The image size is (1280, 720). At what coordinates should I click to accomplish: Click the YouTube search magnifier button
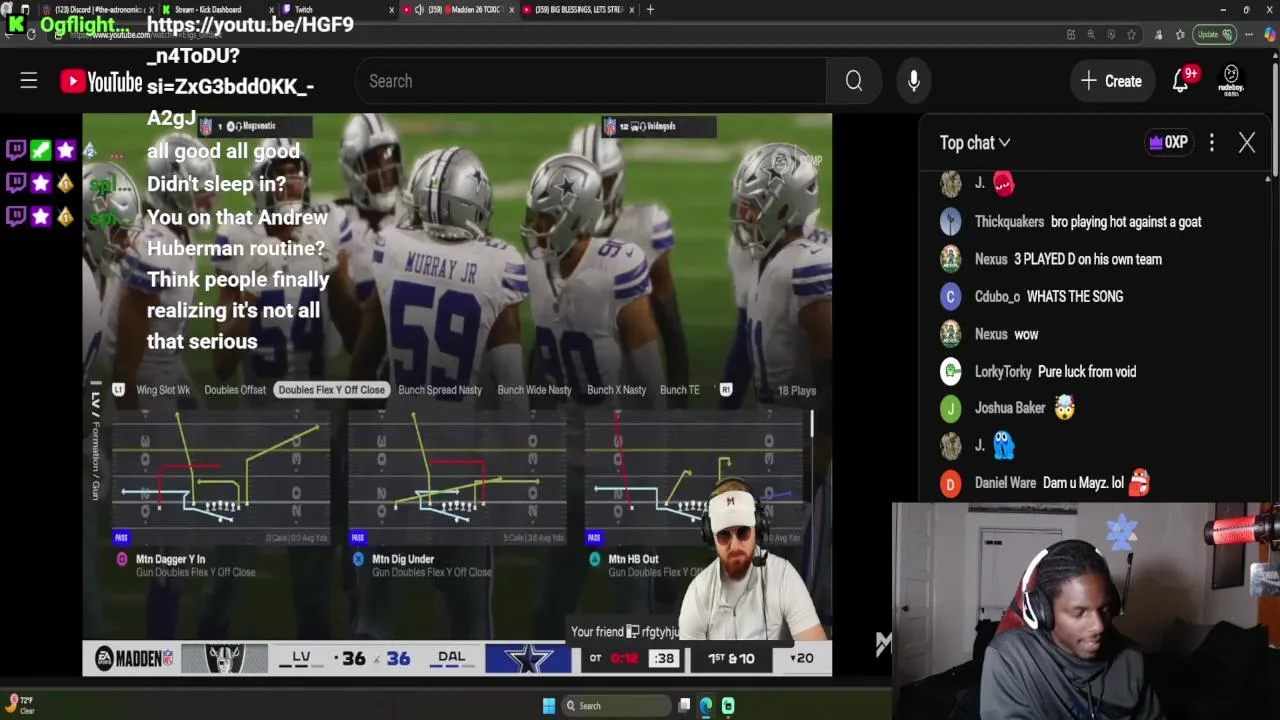click(853, 81)
